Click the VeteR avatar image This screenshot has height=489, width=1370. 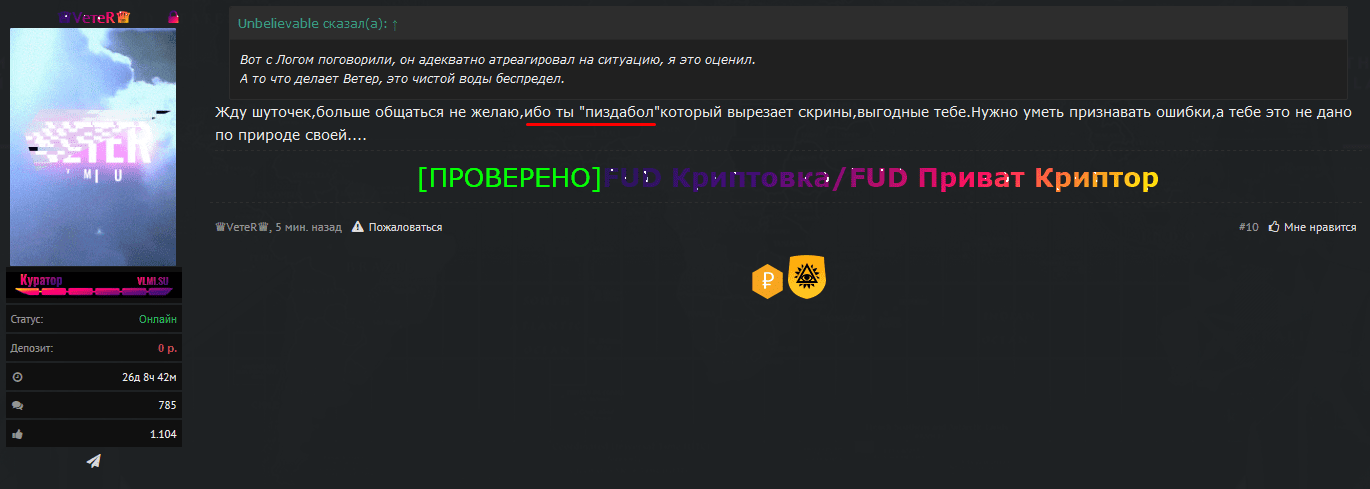tap(93, 148)
